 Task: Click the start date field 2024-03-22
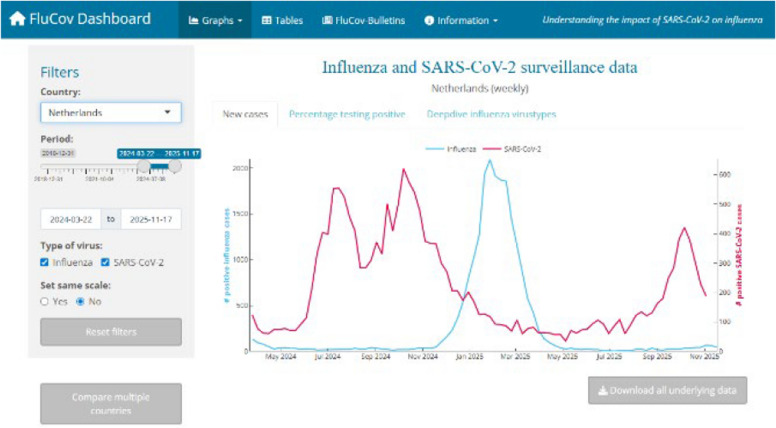pyautogui.click(x=71, y=219)
